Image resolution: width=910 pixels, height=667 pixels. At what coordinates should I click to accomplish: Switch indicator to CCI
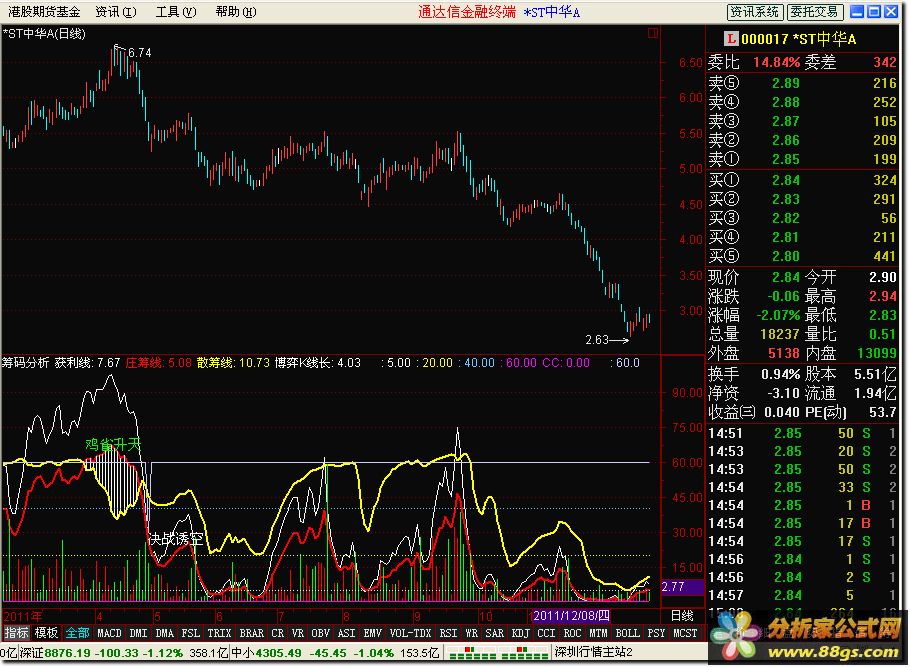546,633
